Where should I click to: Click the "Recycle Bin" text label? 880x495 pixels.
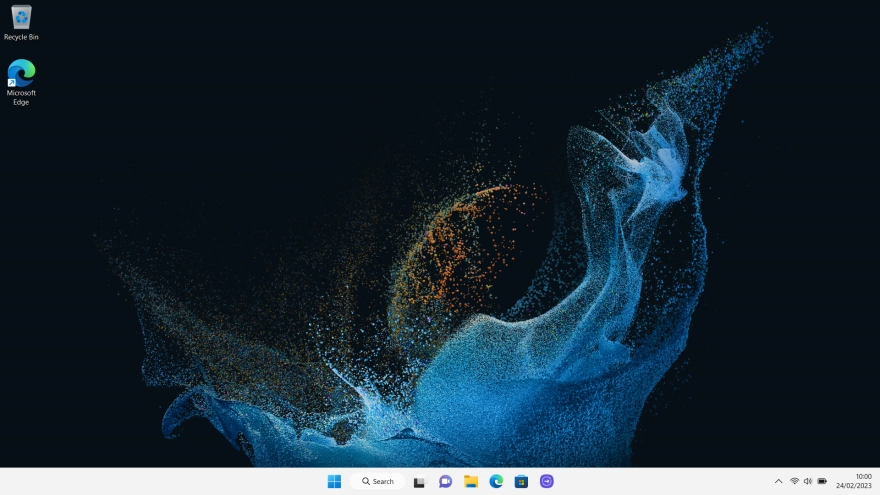point(21,37)
